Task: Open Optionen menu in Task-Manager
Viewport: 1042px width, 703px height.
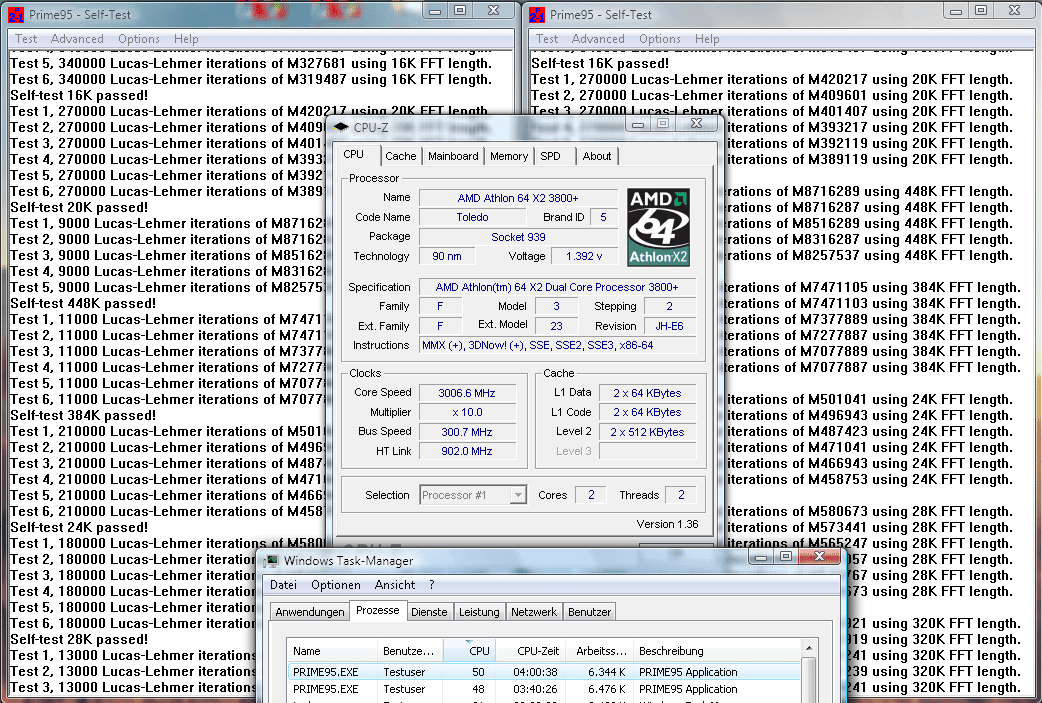Action: (336, 585)
